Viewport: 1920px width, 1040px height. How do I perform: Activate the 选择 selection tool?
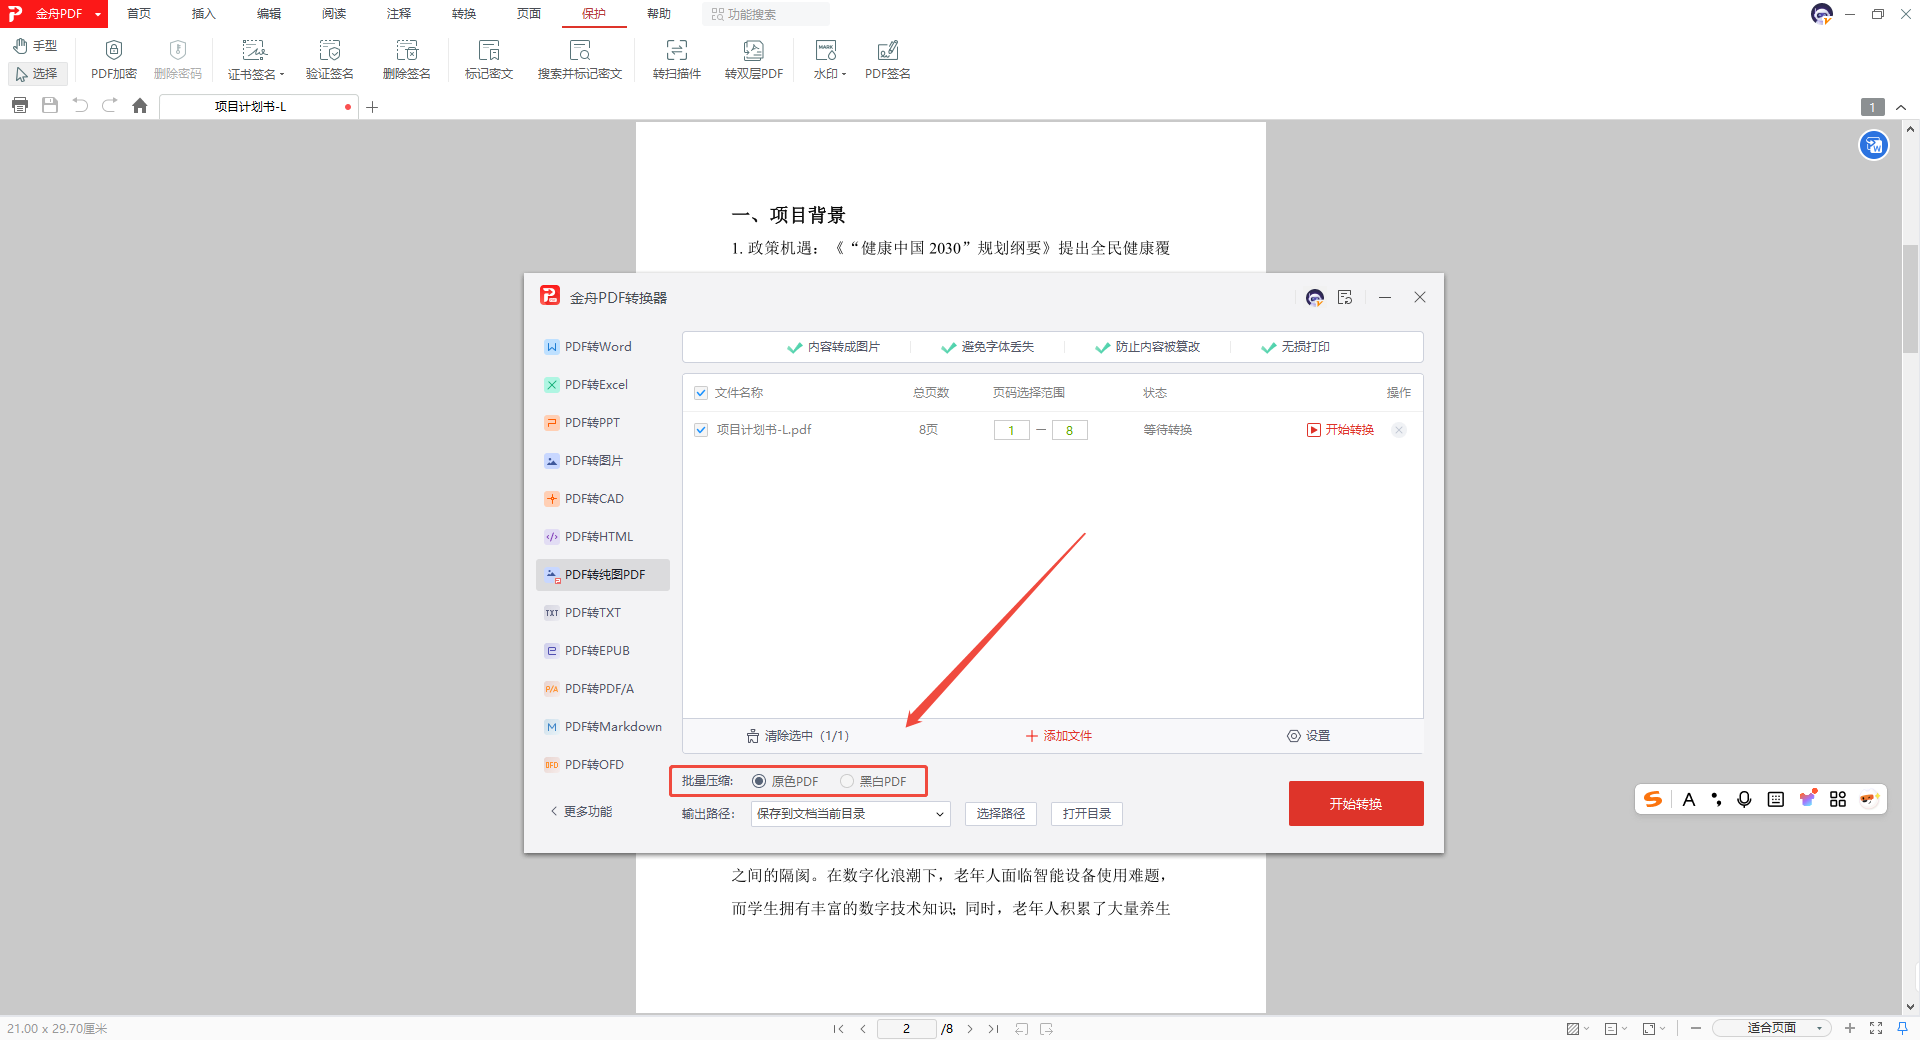click(37, 74)
